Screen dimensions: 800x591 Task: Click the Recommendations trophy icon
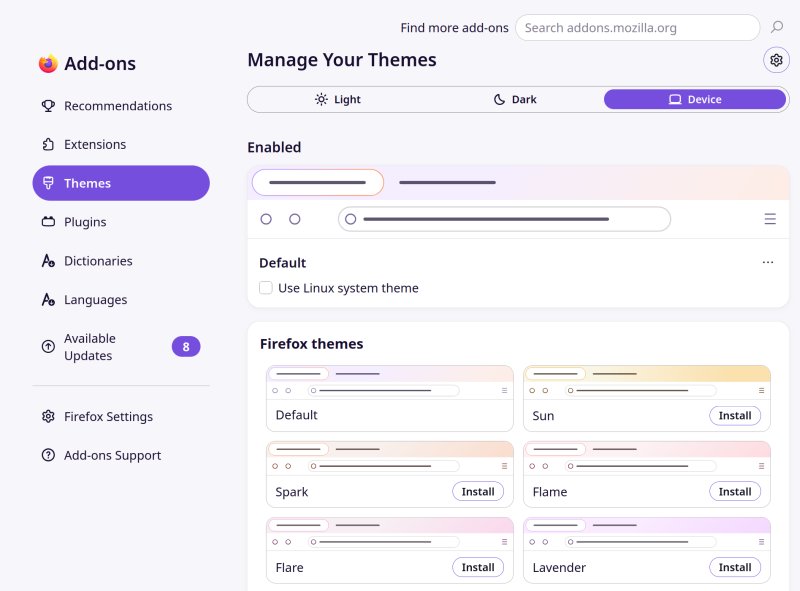[x=48, y=106]
